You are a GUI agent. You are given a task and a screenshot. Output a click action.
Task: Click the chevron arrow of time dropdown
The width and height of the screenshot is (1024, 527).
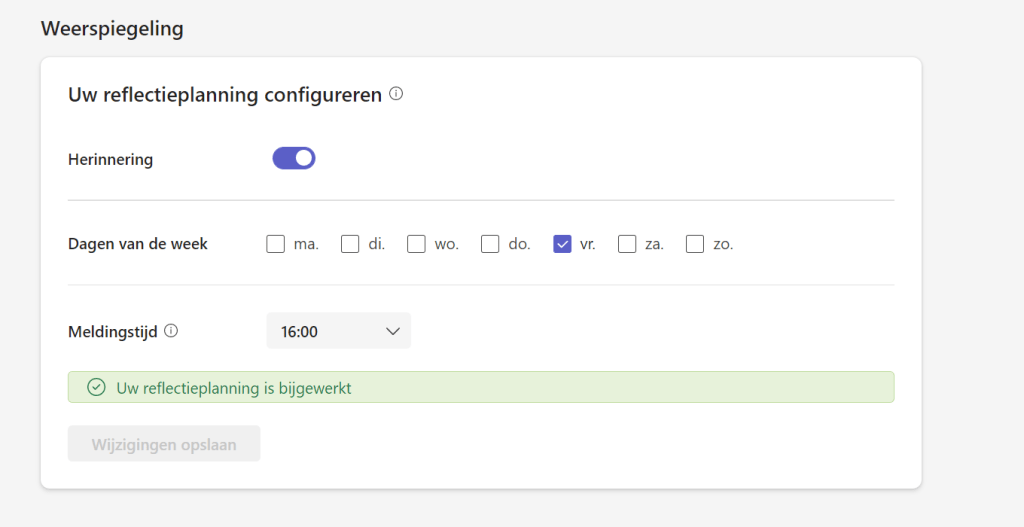[393, 331]
